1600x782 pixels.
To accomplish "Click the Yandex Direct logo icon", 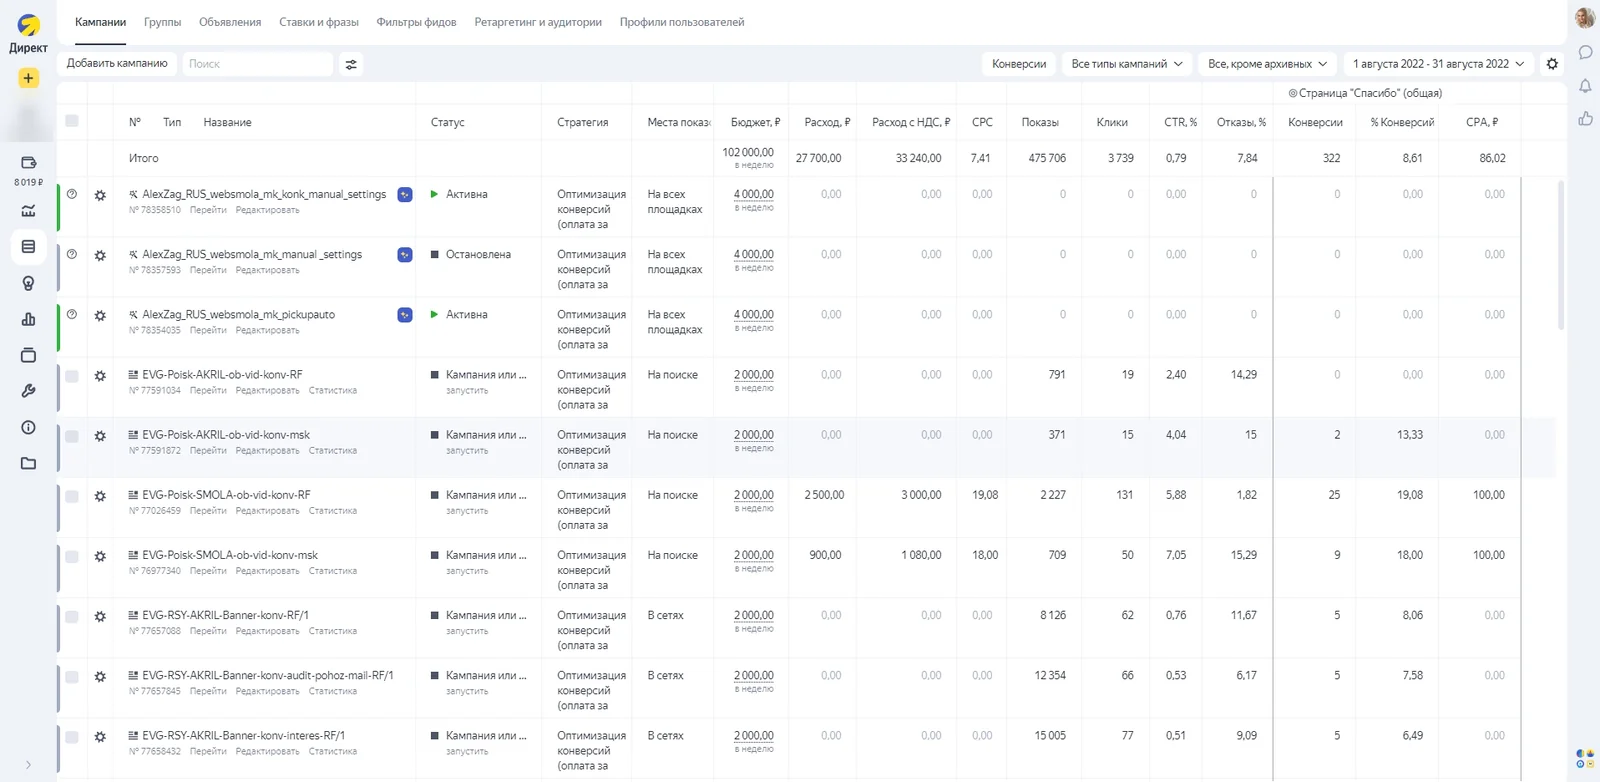I will pos(28,25).
